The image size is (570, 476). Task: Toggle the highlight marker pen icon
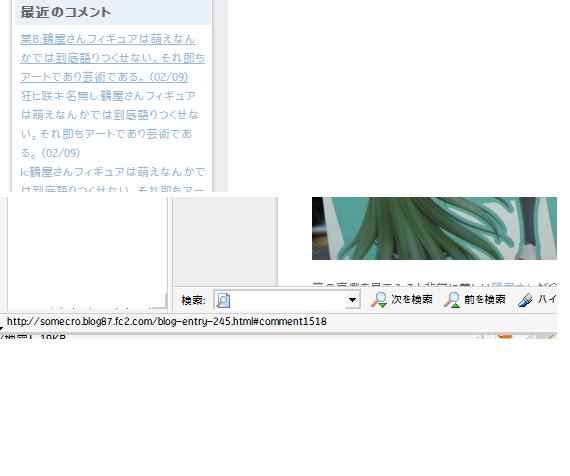[x=525, y=300]
